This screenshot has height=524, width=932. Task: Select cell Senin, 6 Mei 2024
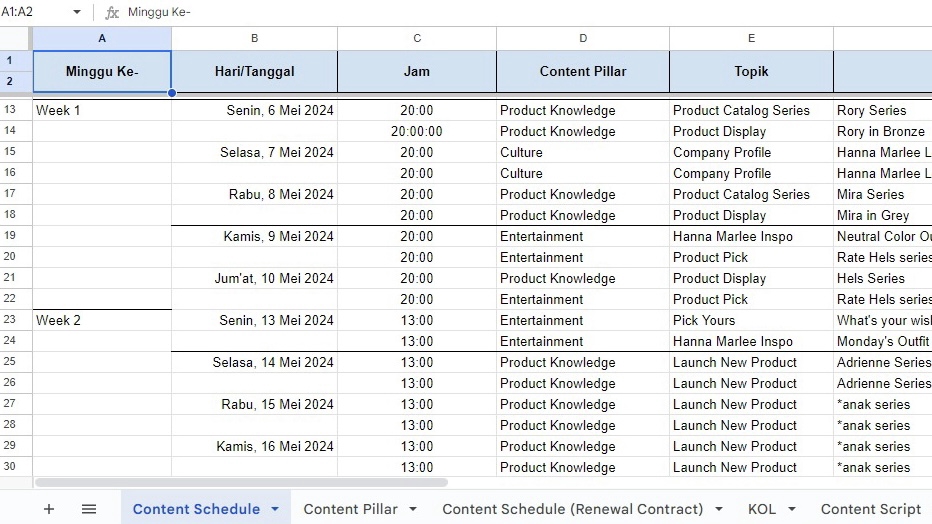254,111
